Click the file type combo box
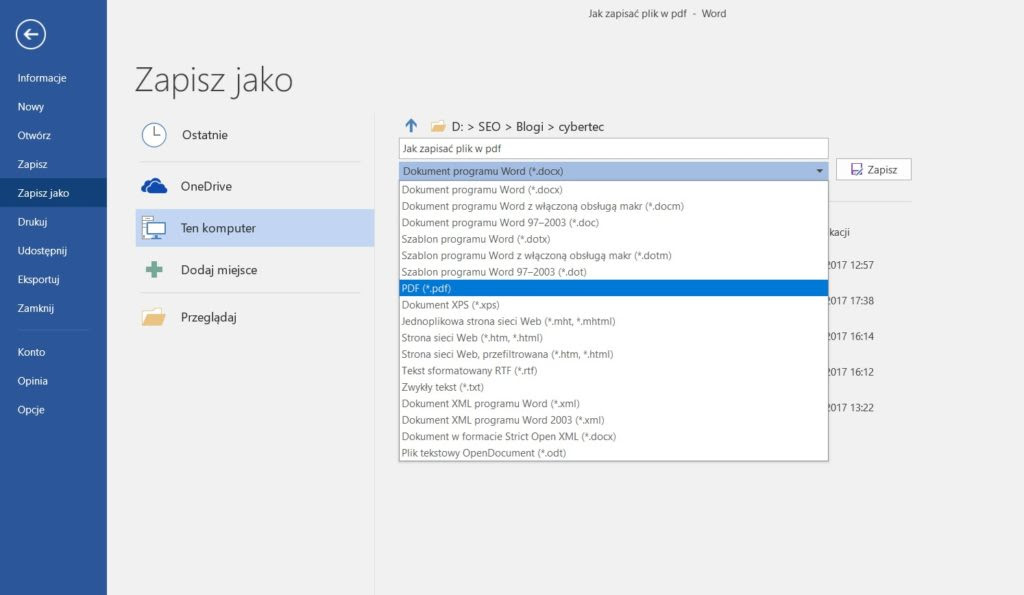Screen dimensions: 1024x595 click(x=613, y=171)
